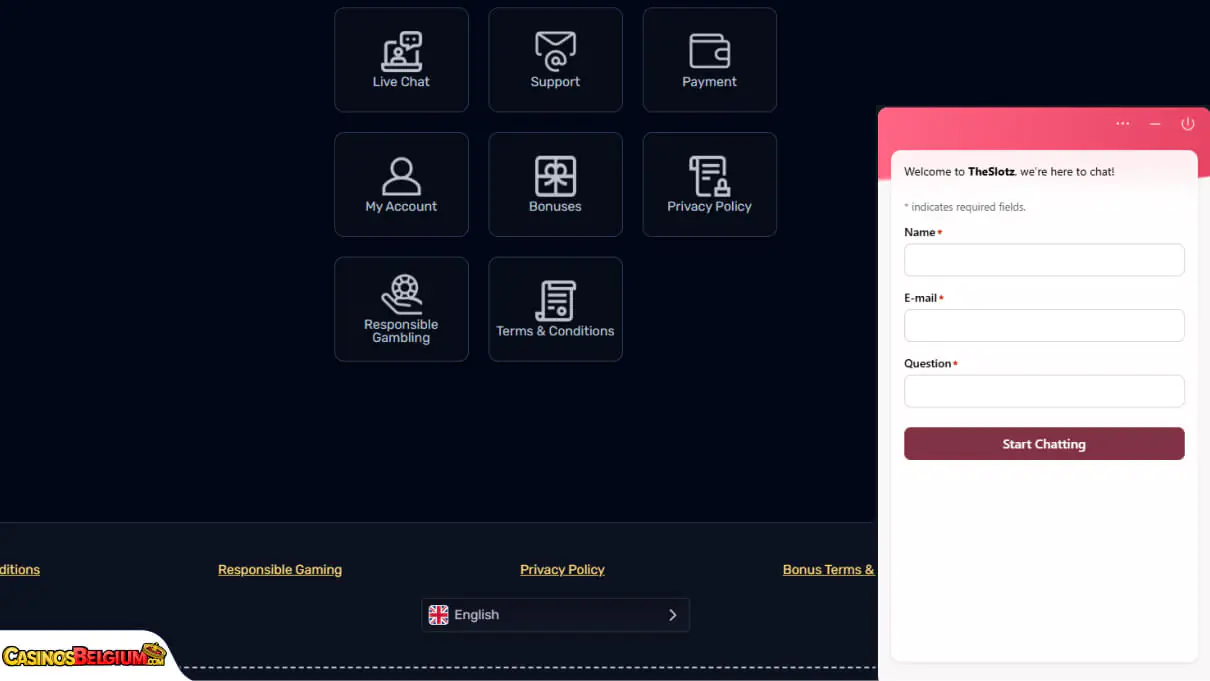This screenshot has width=1210, height=681.
Task: Focus the E-mail input field
Action: pyautogui.click(x=1044, y=326)
